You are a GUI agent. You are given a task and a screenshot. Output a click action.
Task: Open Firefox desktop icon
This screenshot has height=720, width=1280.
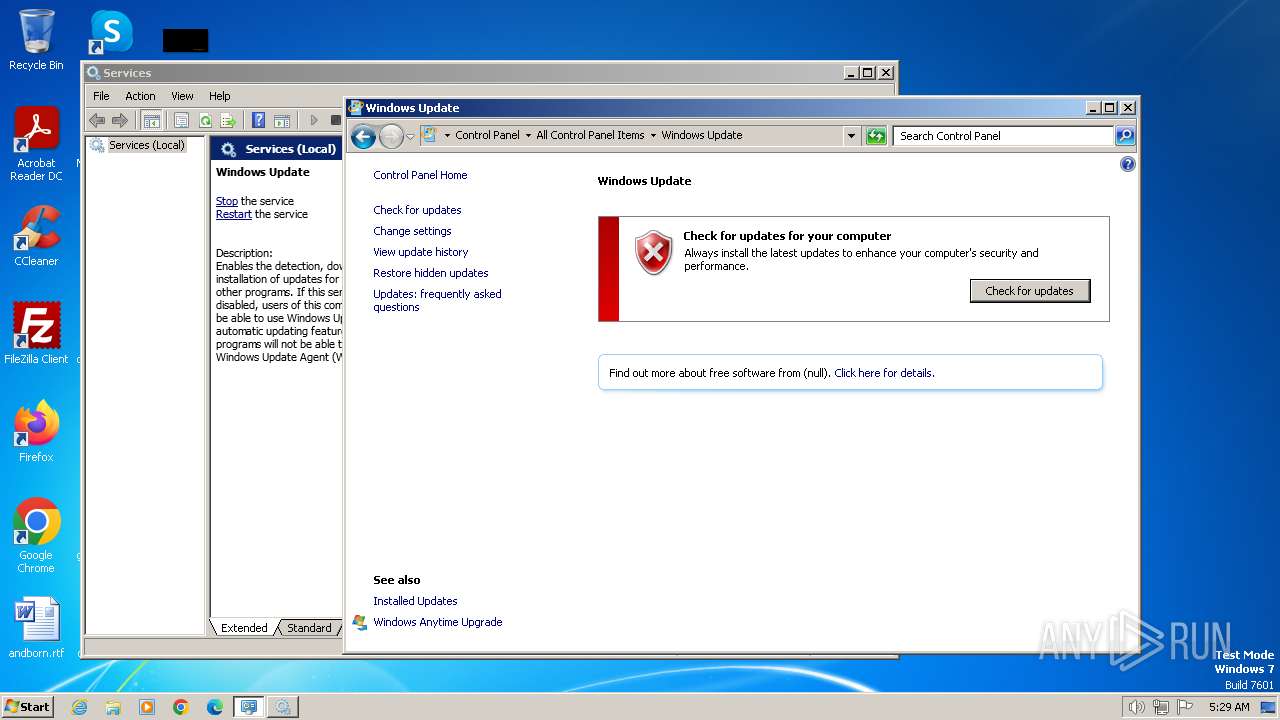point(36,431)
